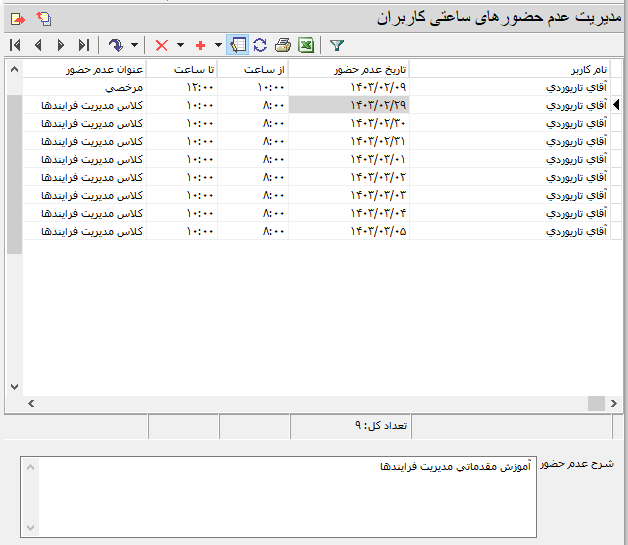Open the filter funnel icon
628x545 pixels.
[336, 45]
